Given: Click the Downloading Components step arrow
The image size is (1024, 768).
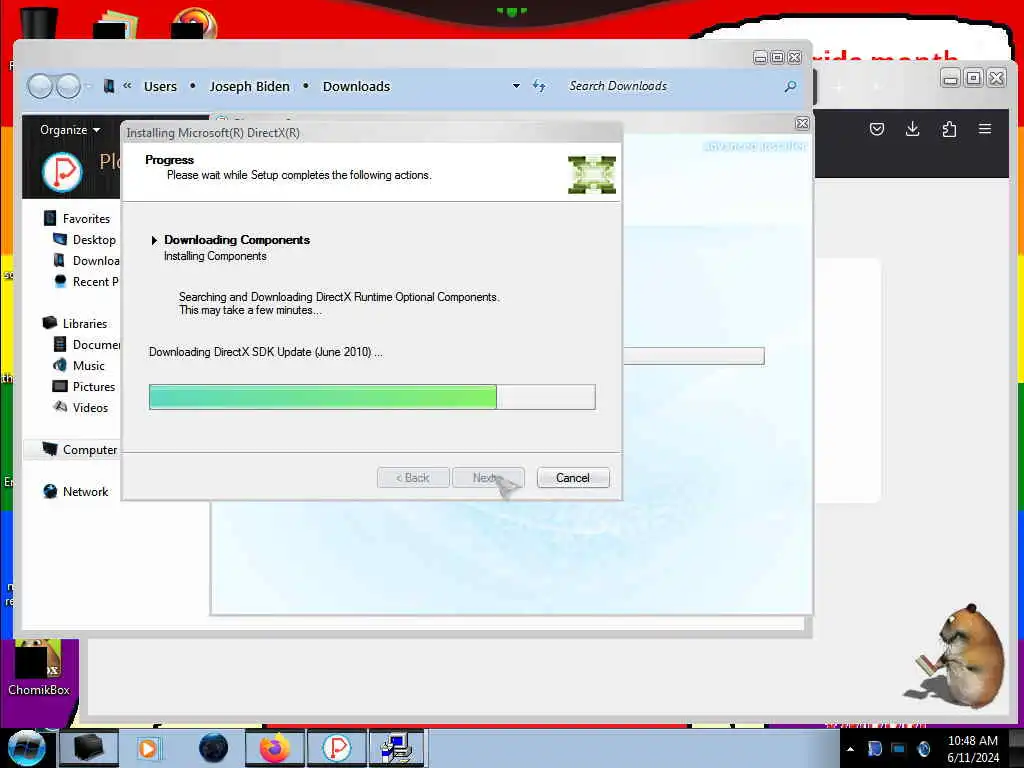Looking at the screenshot, I should 154,240.
